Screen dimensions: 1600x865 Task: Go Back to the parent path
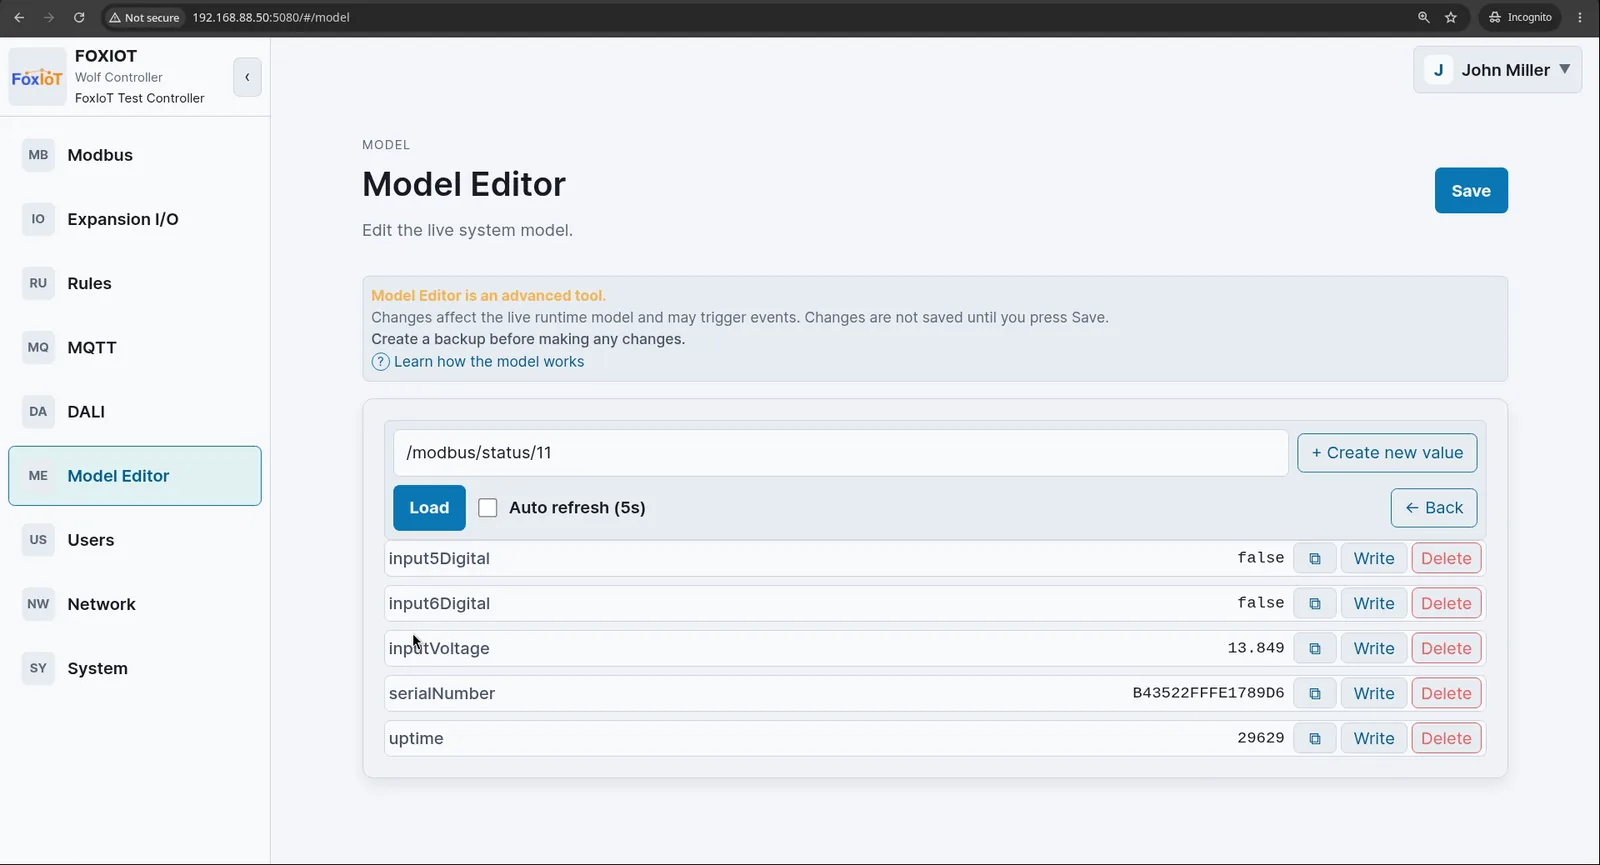pyautogui.click(x=1434, y=508)
